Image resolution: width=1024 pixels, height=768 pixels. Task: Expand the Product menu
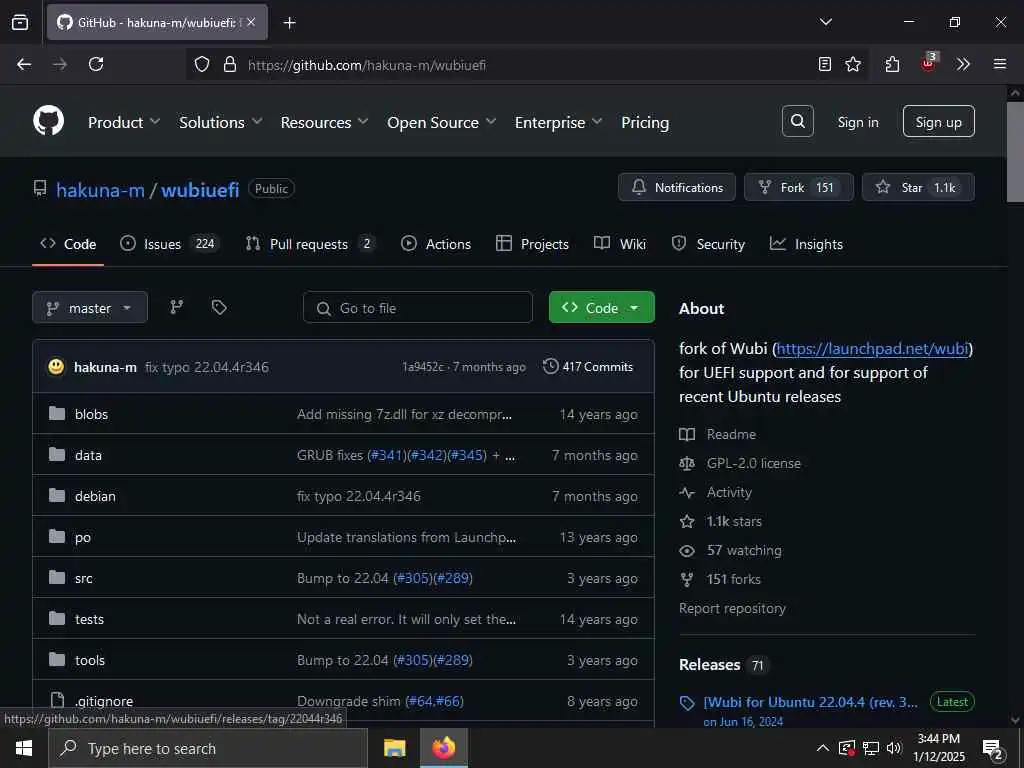tap(124, 122)
